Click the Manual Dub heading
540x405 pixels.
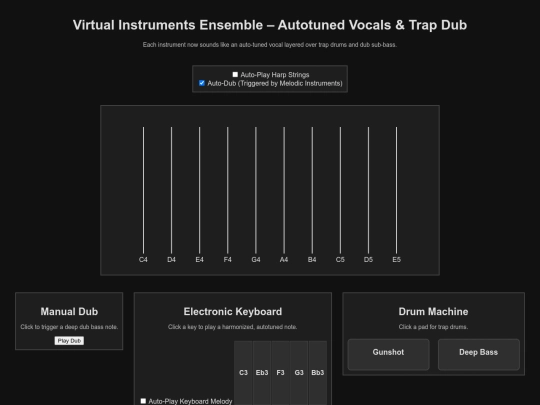tap(69, 311)
